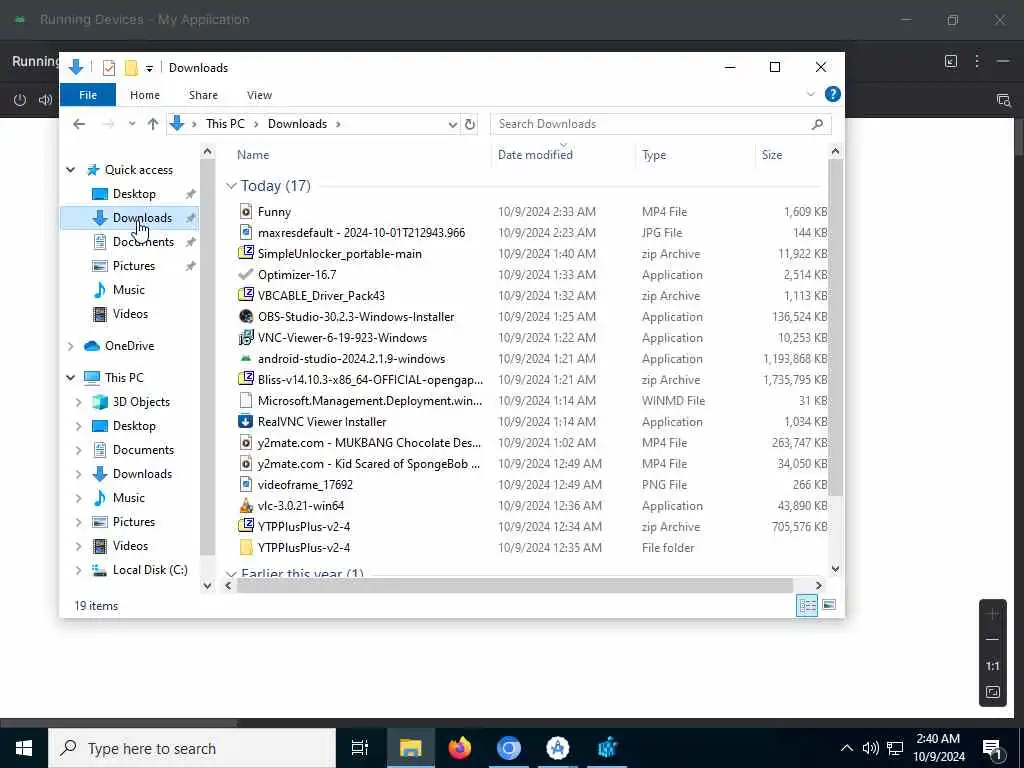Image resolution: width=1024 pixels, height=768 pixels.
Task: Expand the 3D Objects tree node
Action: point(78,402)
